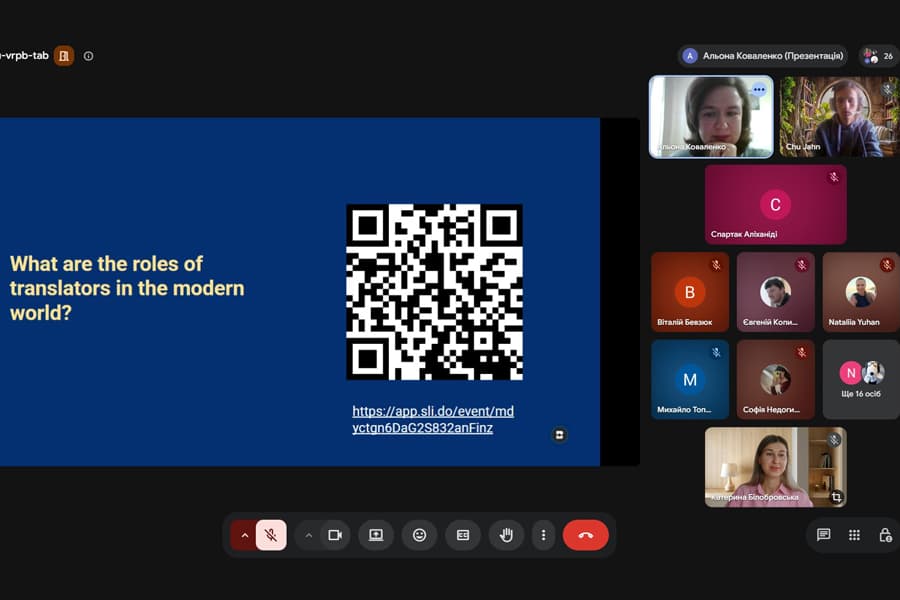Click presenter chip Альона Коваленко (Презентація)

pyautogui.click(x=763, y=56)
